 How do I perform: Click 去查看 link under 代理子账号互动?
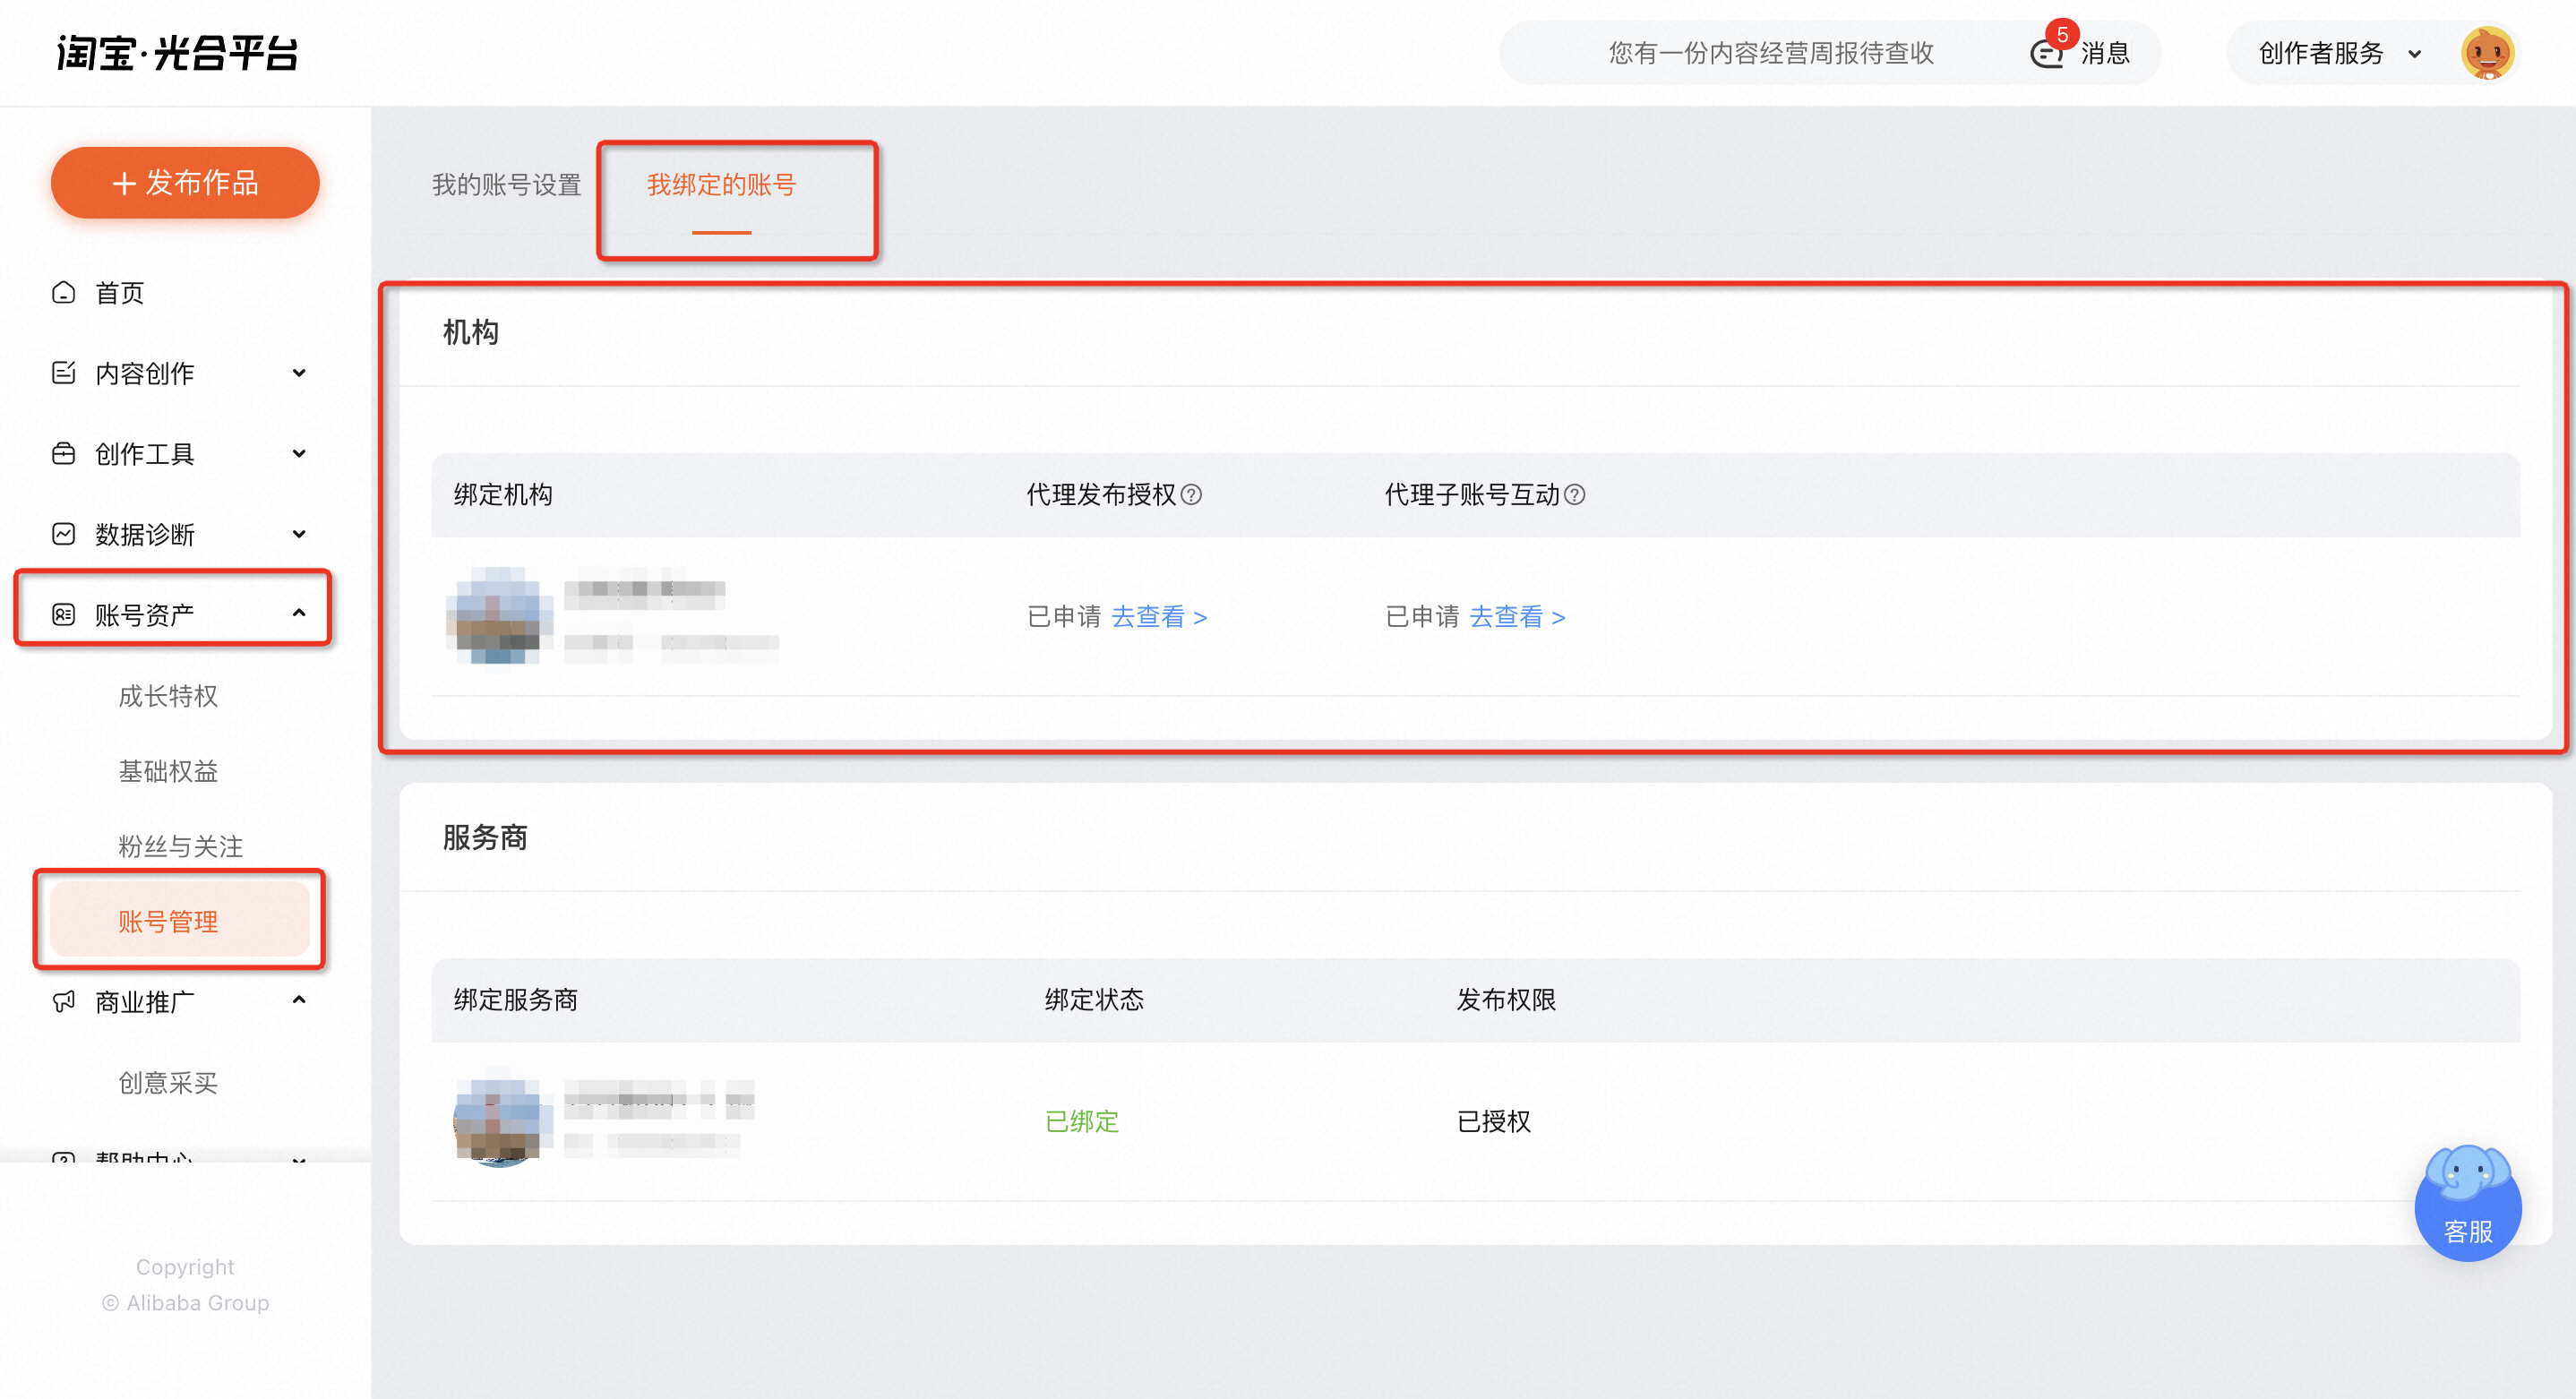click(1517, 617)
